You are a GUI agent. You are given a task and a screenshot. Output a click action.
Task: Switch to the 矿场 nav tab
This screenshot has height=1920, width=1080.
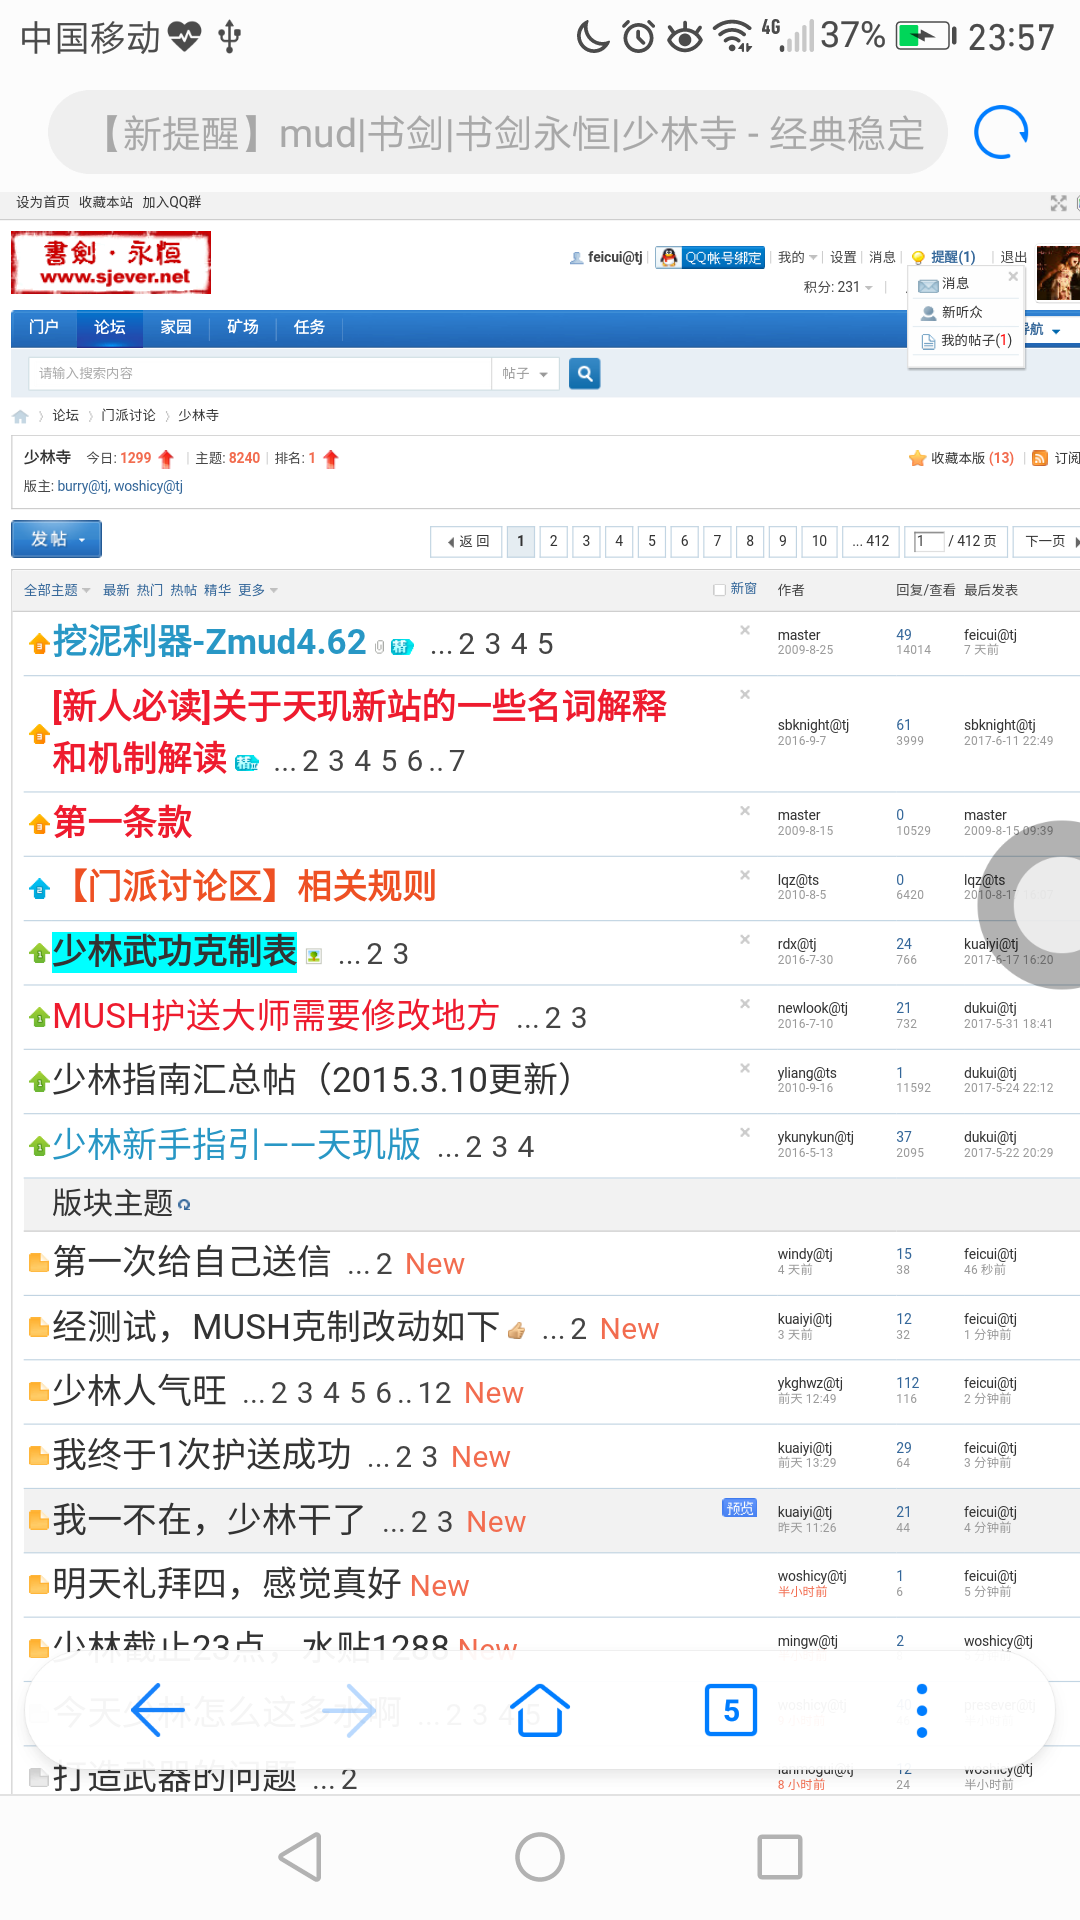(243, 327)
